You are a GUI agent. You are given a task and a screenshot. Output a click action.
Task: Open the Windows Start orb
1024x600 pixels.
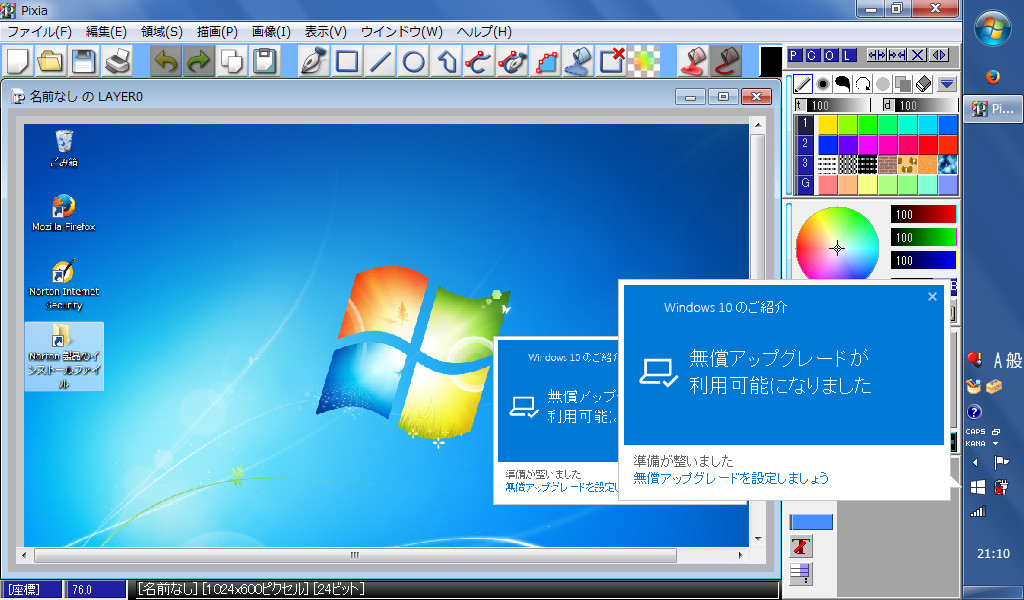[993, 29]
